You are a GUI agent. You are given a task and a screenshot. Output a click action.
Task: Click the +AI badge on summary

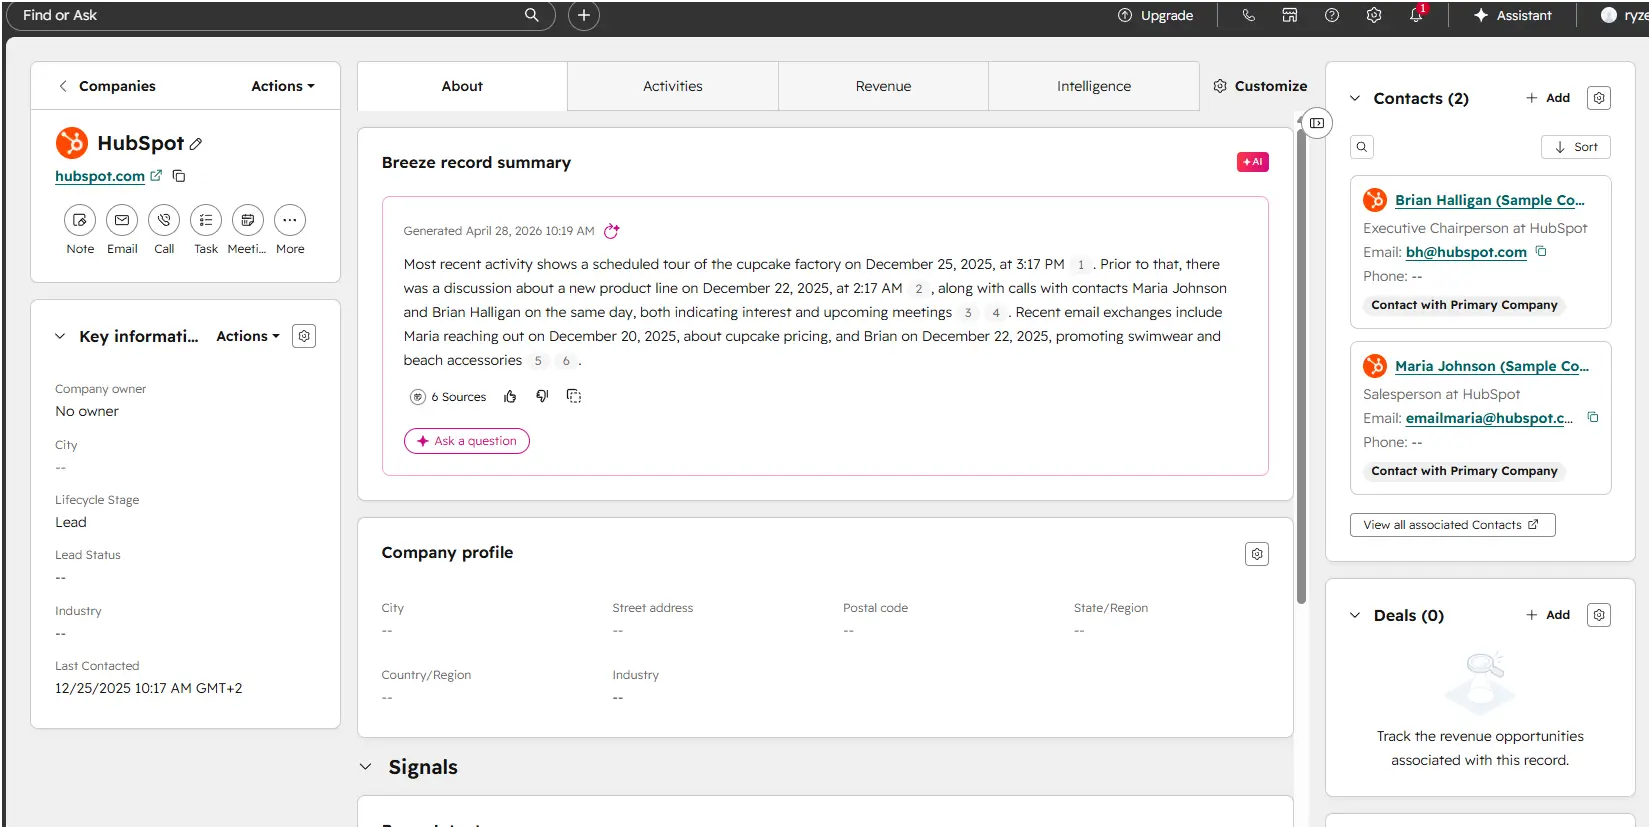[x=1253, y=162]
